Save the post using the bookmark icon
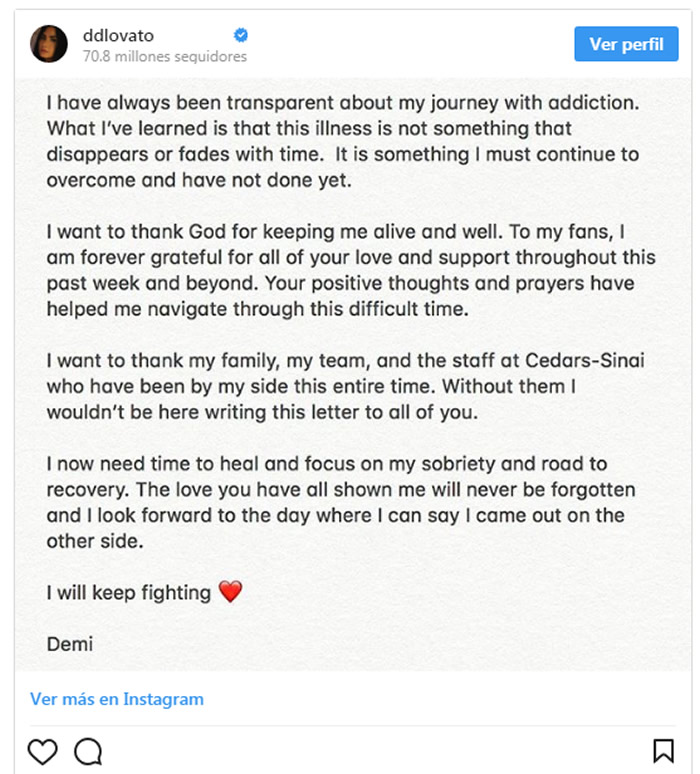Viewport: 700px width, 774px height. pos(663,751)
